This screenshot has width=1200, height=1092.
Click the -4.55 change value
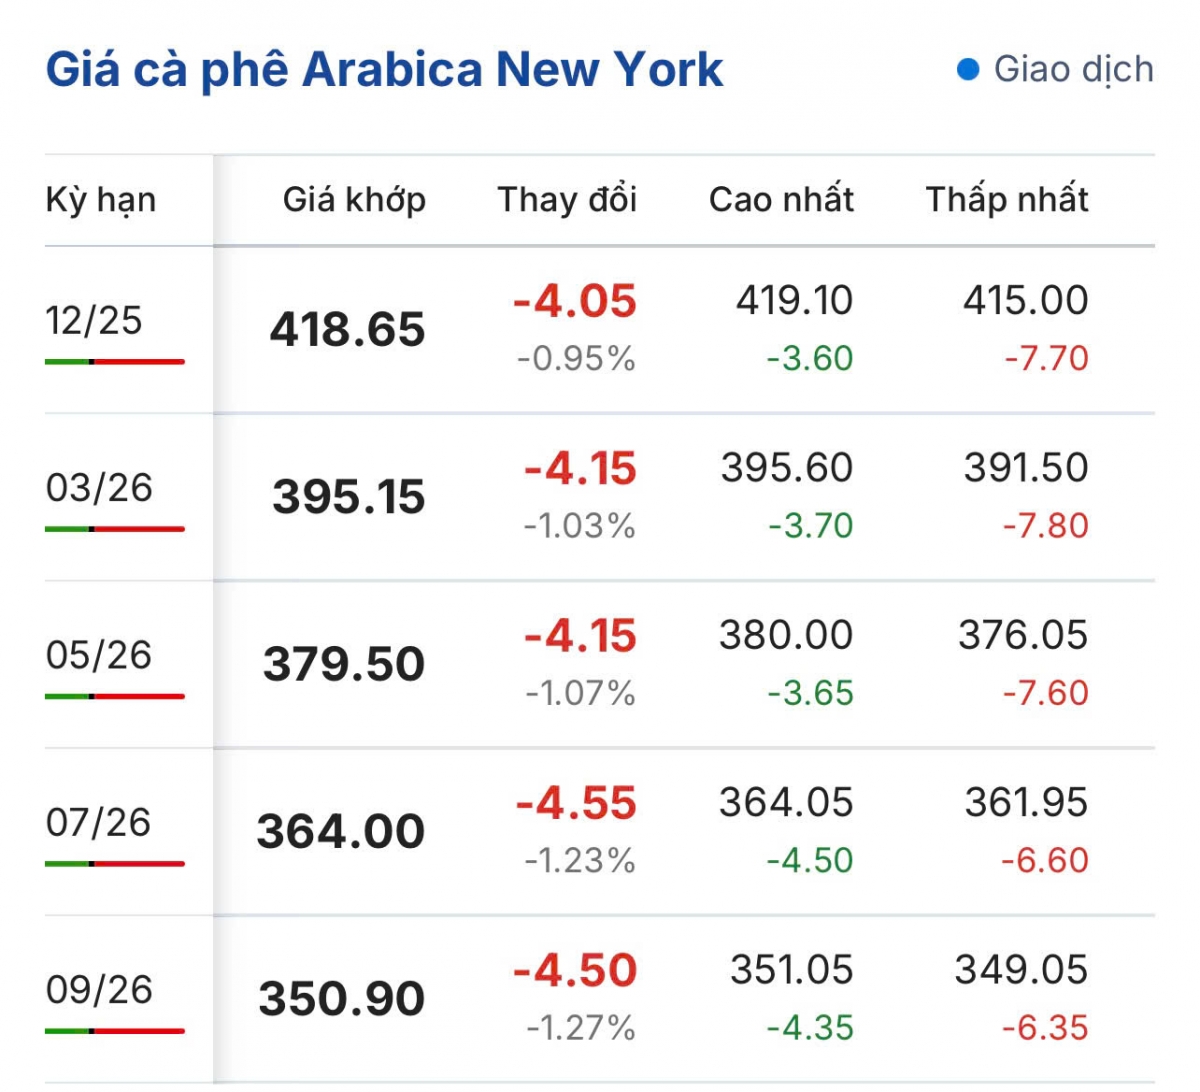[576, 804]
